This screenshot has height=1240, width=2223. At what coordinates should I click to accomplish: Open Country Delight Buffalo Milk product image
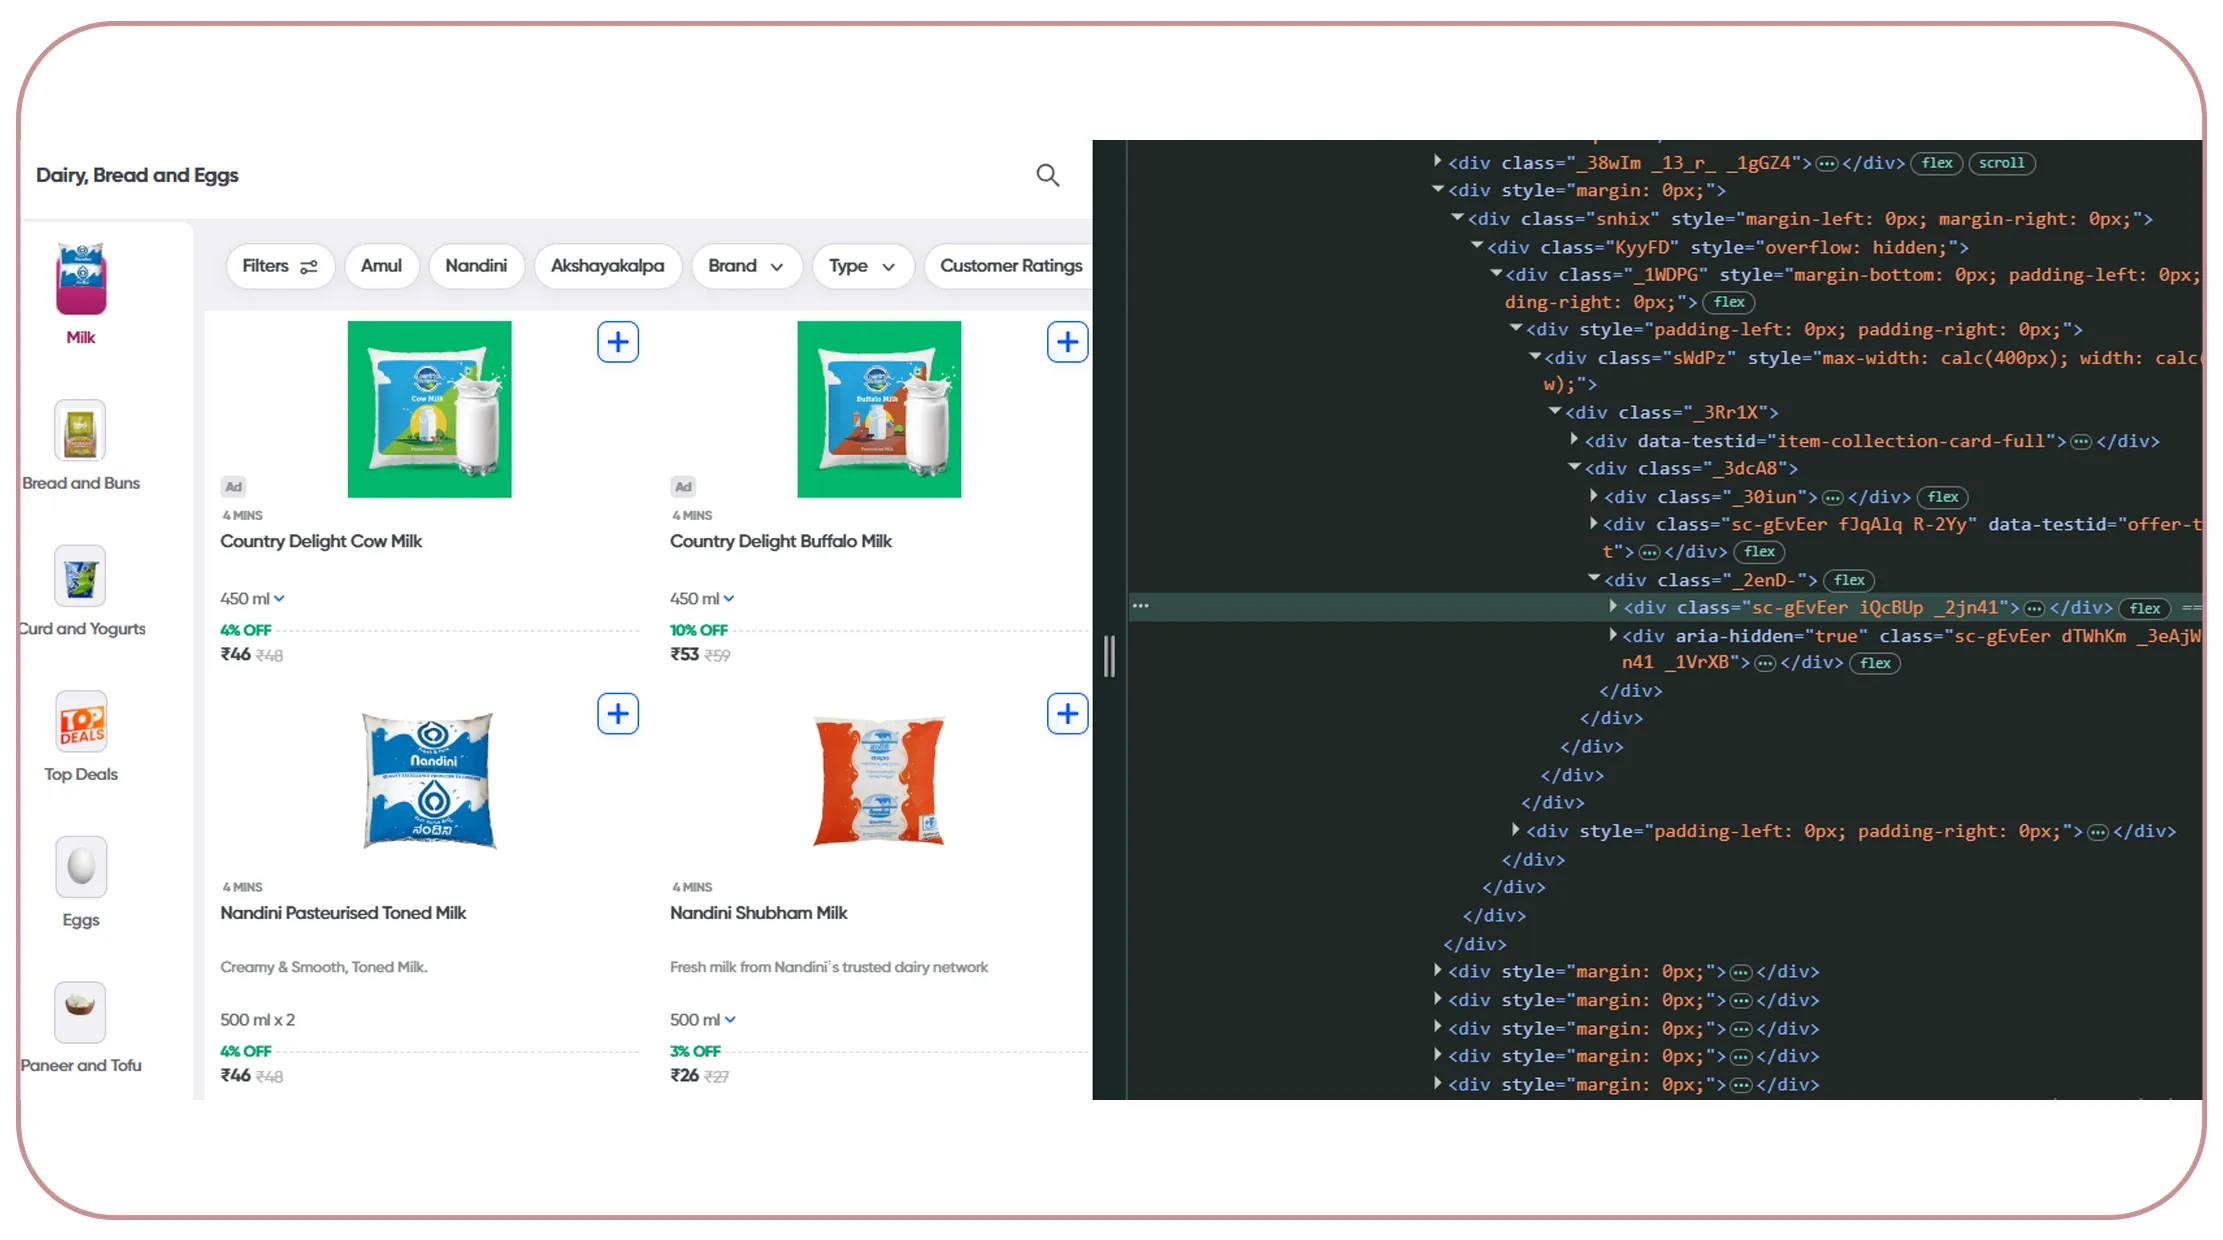tap(879, 409)
